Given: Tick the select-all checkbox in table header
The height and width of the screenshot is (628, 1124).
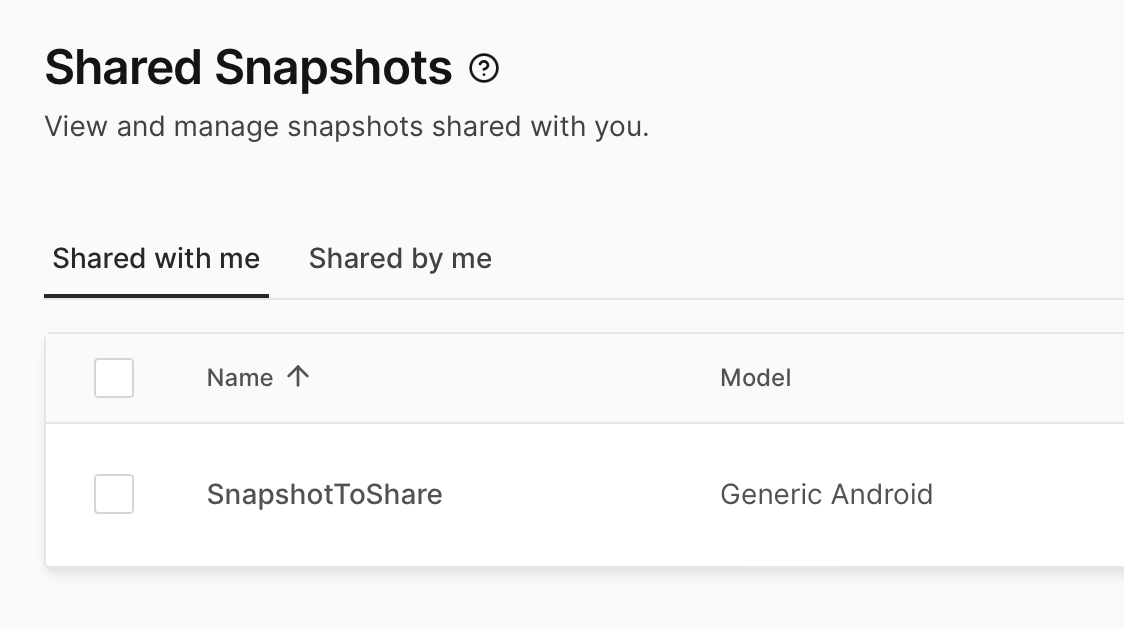Looking at the screenshot, I should point(114,378).
